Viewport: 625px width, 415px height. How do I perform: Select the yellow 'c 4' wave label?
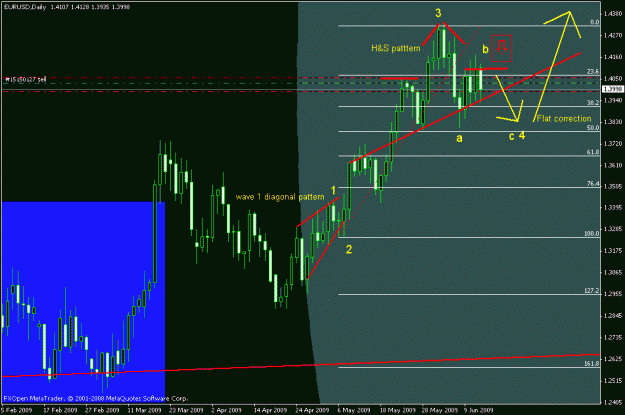tap(517, 136)
